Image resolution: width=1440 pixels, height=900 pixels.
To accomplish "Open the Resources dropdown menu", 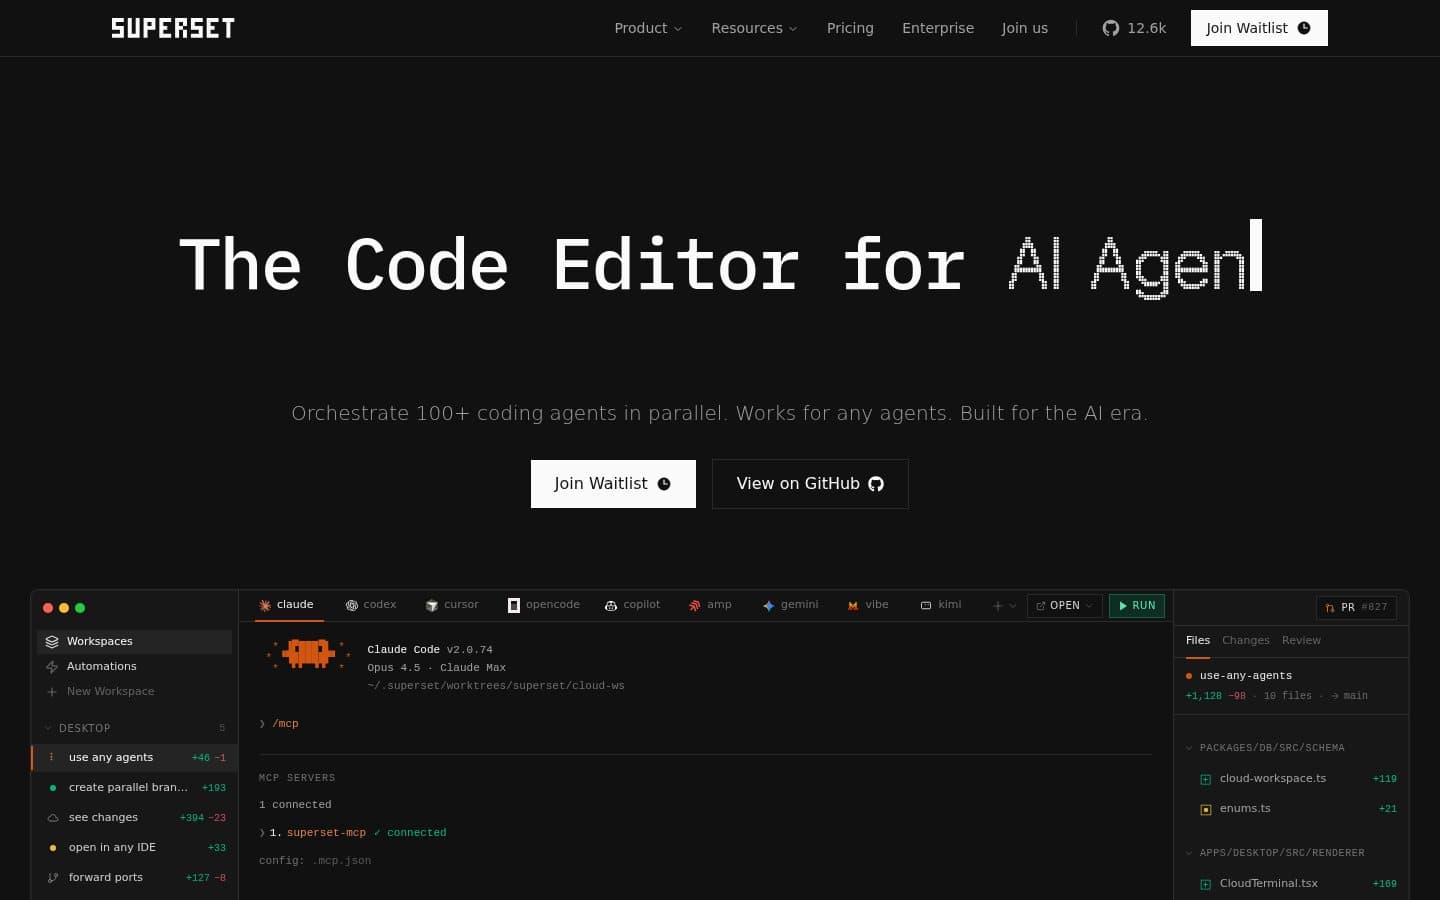I will (x=754, y=28).
